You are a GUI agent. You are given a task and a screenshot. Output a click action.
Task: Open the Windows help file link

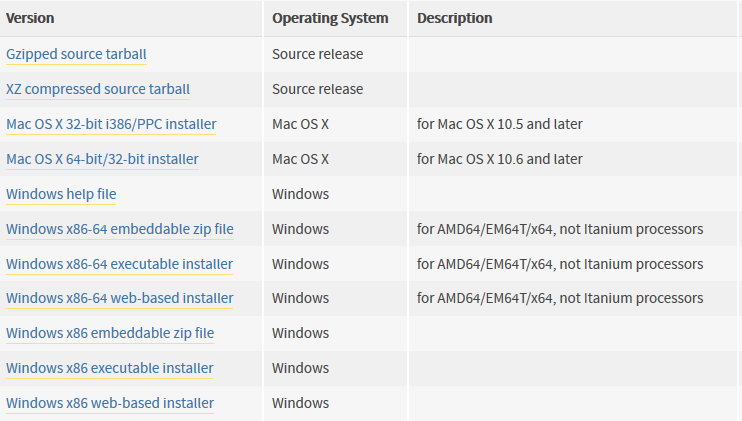[61, 194]
